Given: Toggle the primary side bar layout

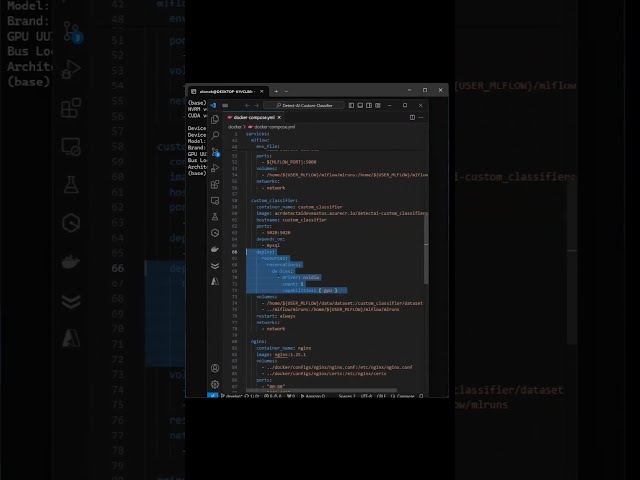Looking at the screenshot, I should [x=351, y=105].
